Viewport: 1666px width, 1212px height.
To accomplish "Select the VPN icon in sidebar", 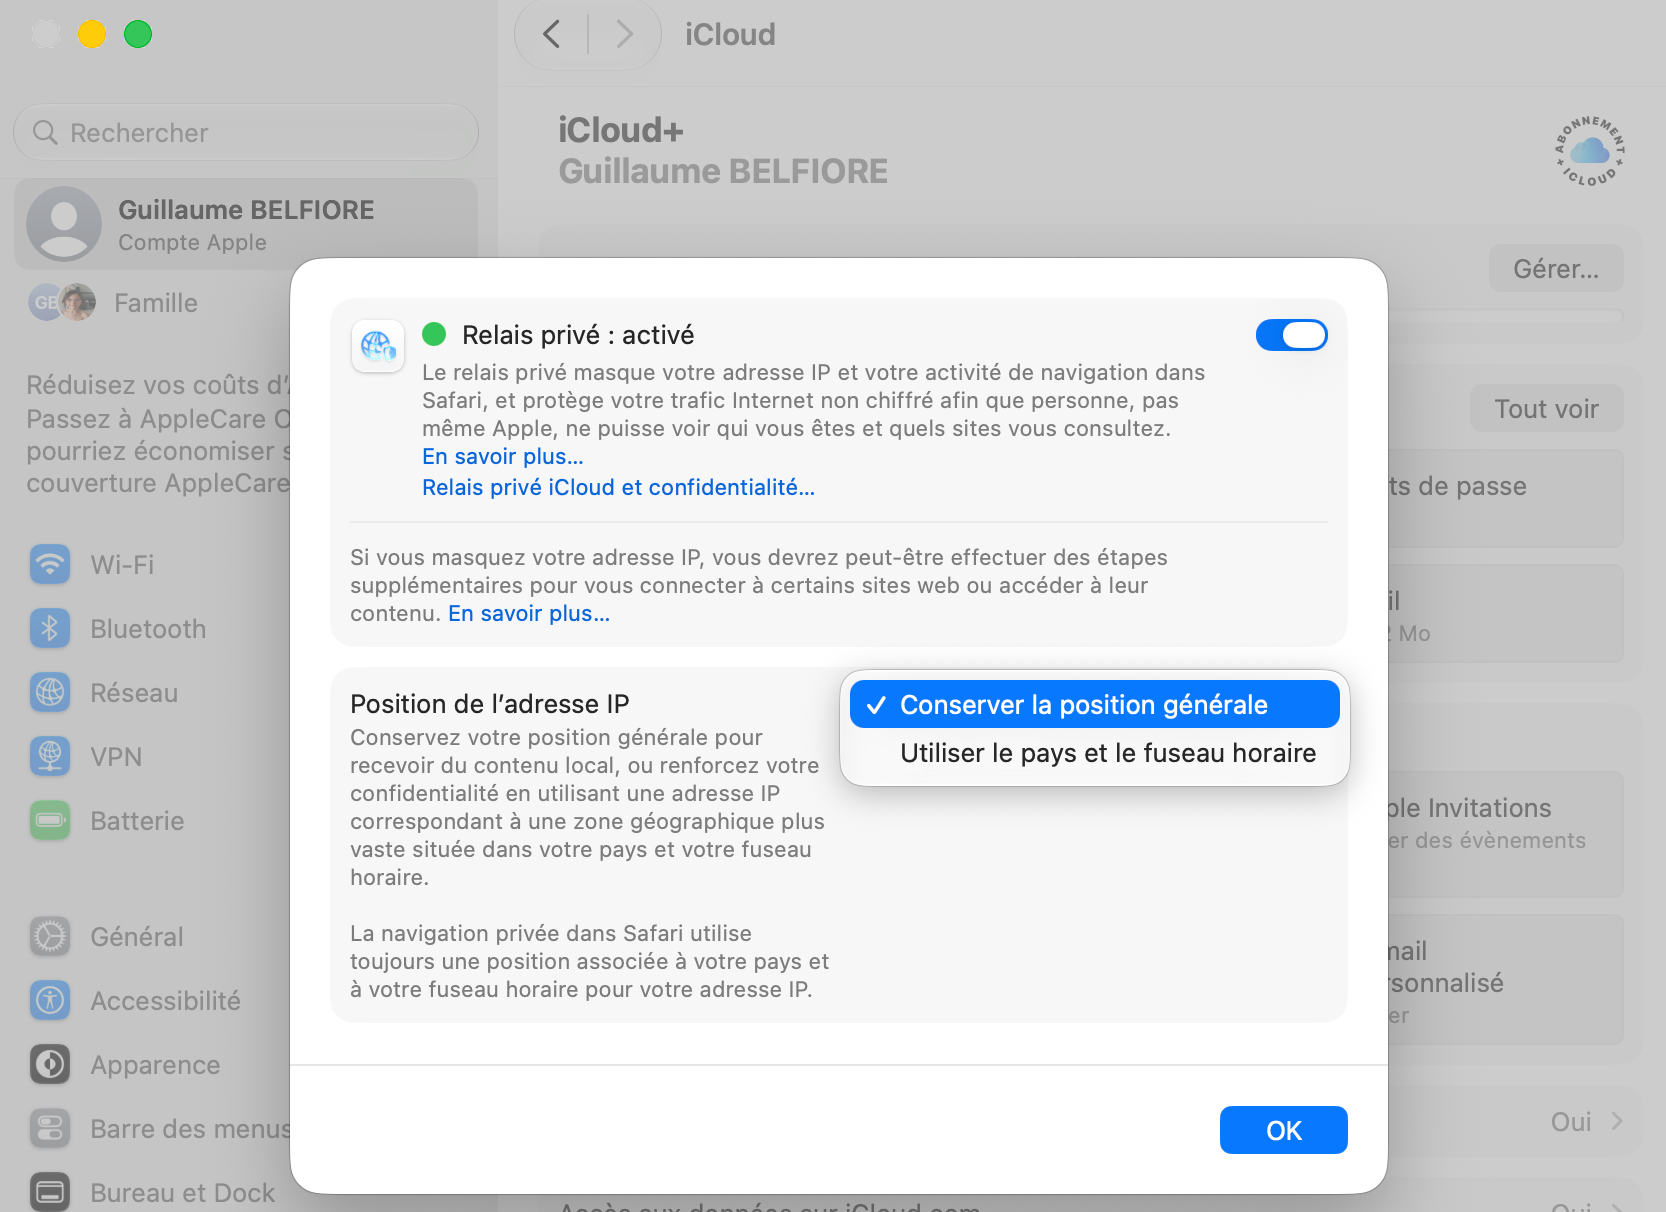I will point(50,756).
